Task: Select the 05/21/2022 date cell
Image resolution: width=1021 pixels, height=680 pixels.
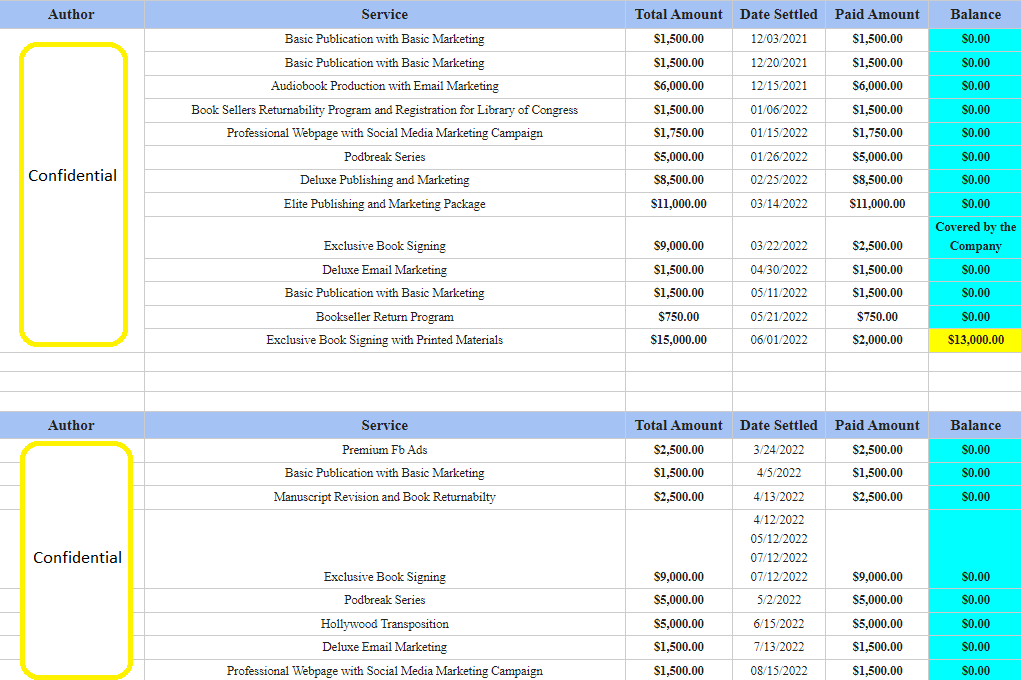Action: (779, 317)
